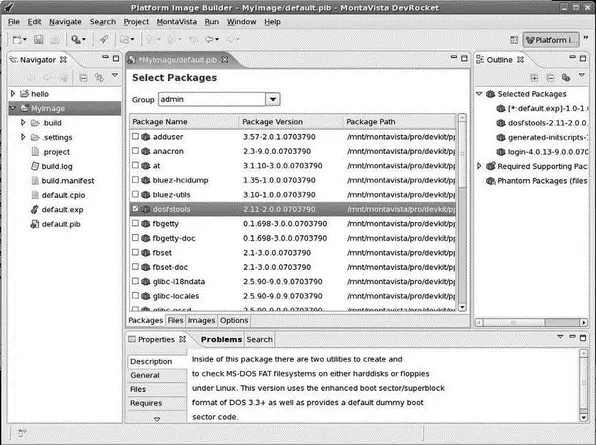Click the Print toolbar icon

[55, 40]
